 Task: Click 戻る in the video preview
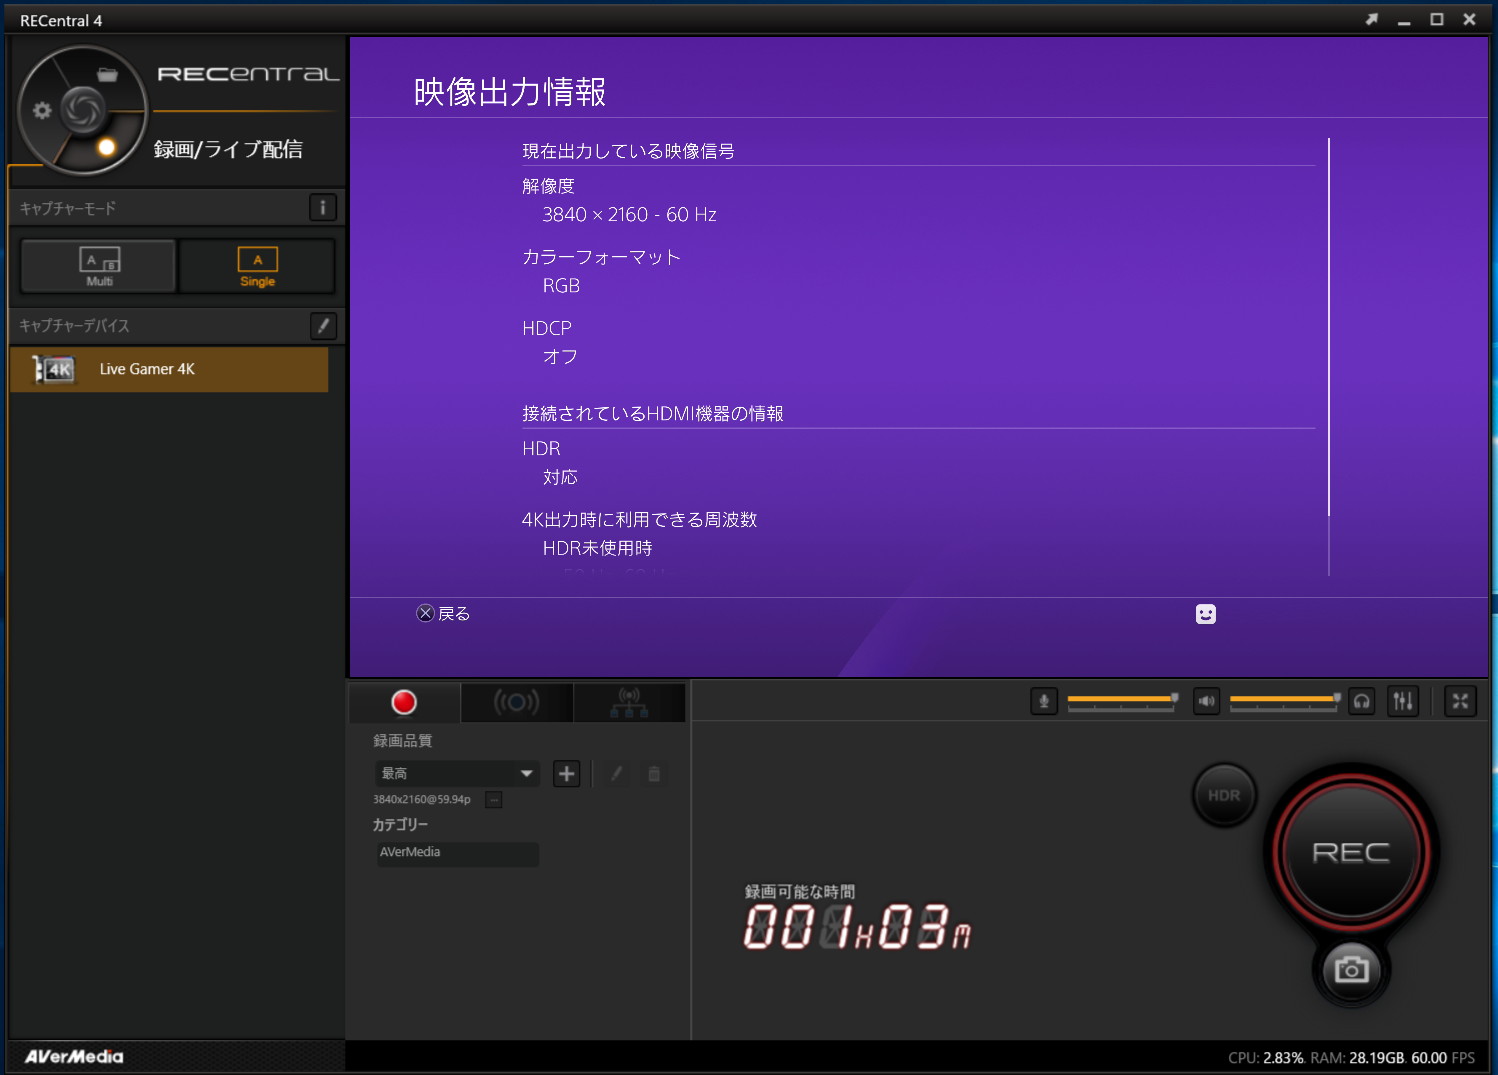(443, 613)
